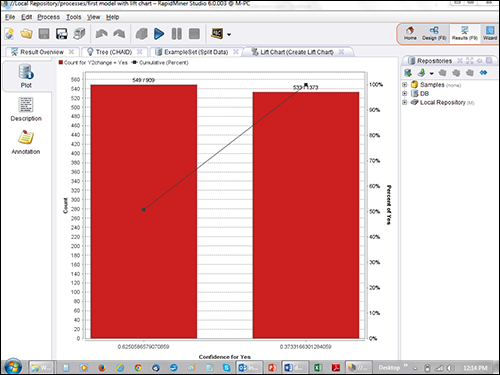Click the Save As icon
Image resolution: width=500 pixels, height=375 pixels.
coord(62,34)
